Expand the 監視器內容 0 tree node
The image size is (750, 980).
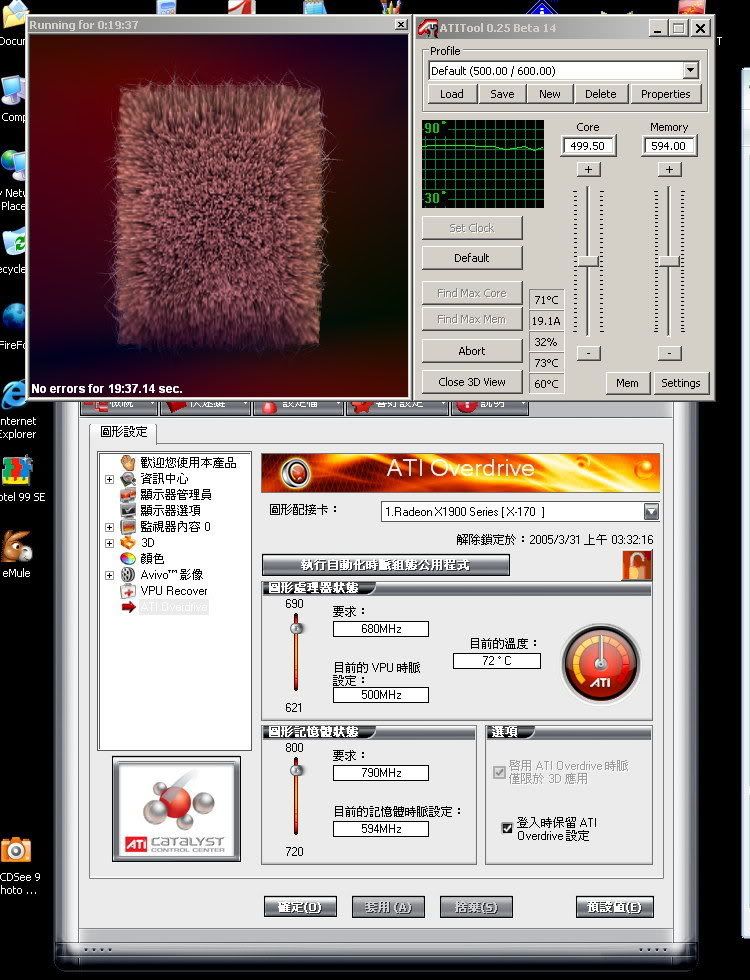[x=109, y=527]
